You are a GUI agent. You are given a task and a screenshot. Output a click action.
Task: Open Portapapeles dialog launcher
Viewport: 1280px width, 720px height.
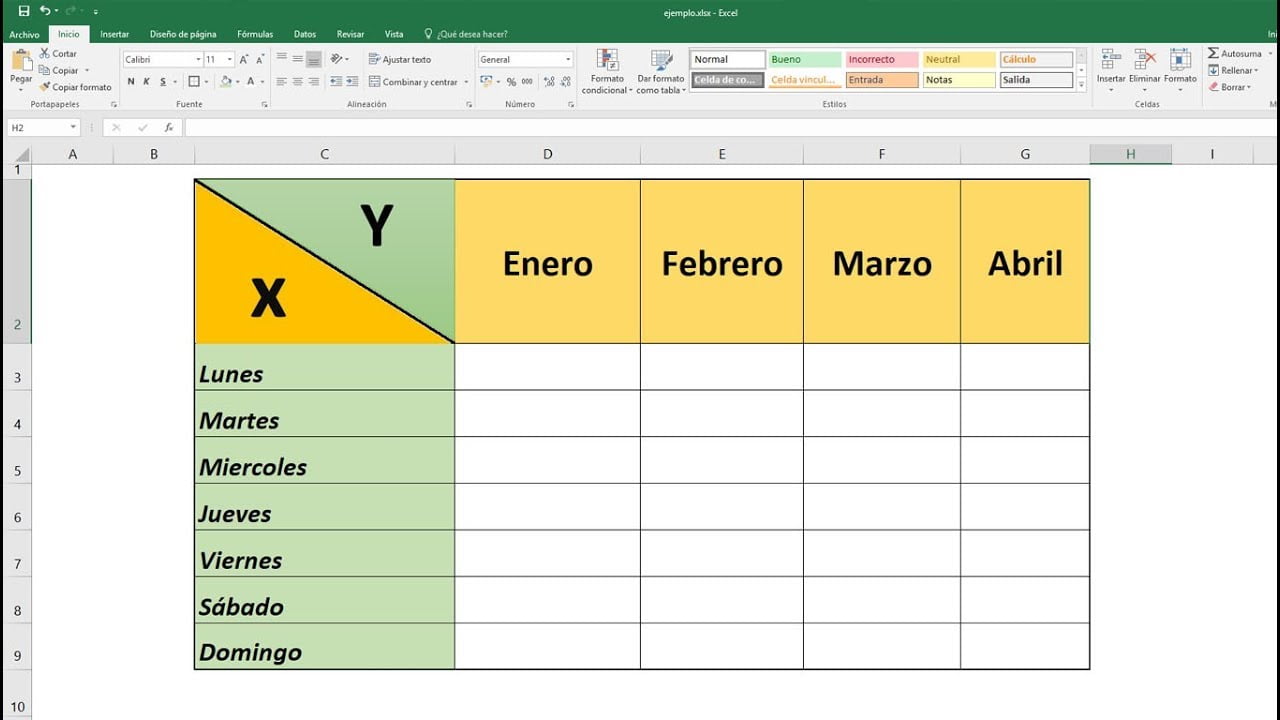[x=113, y=104]
